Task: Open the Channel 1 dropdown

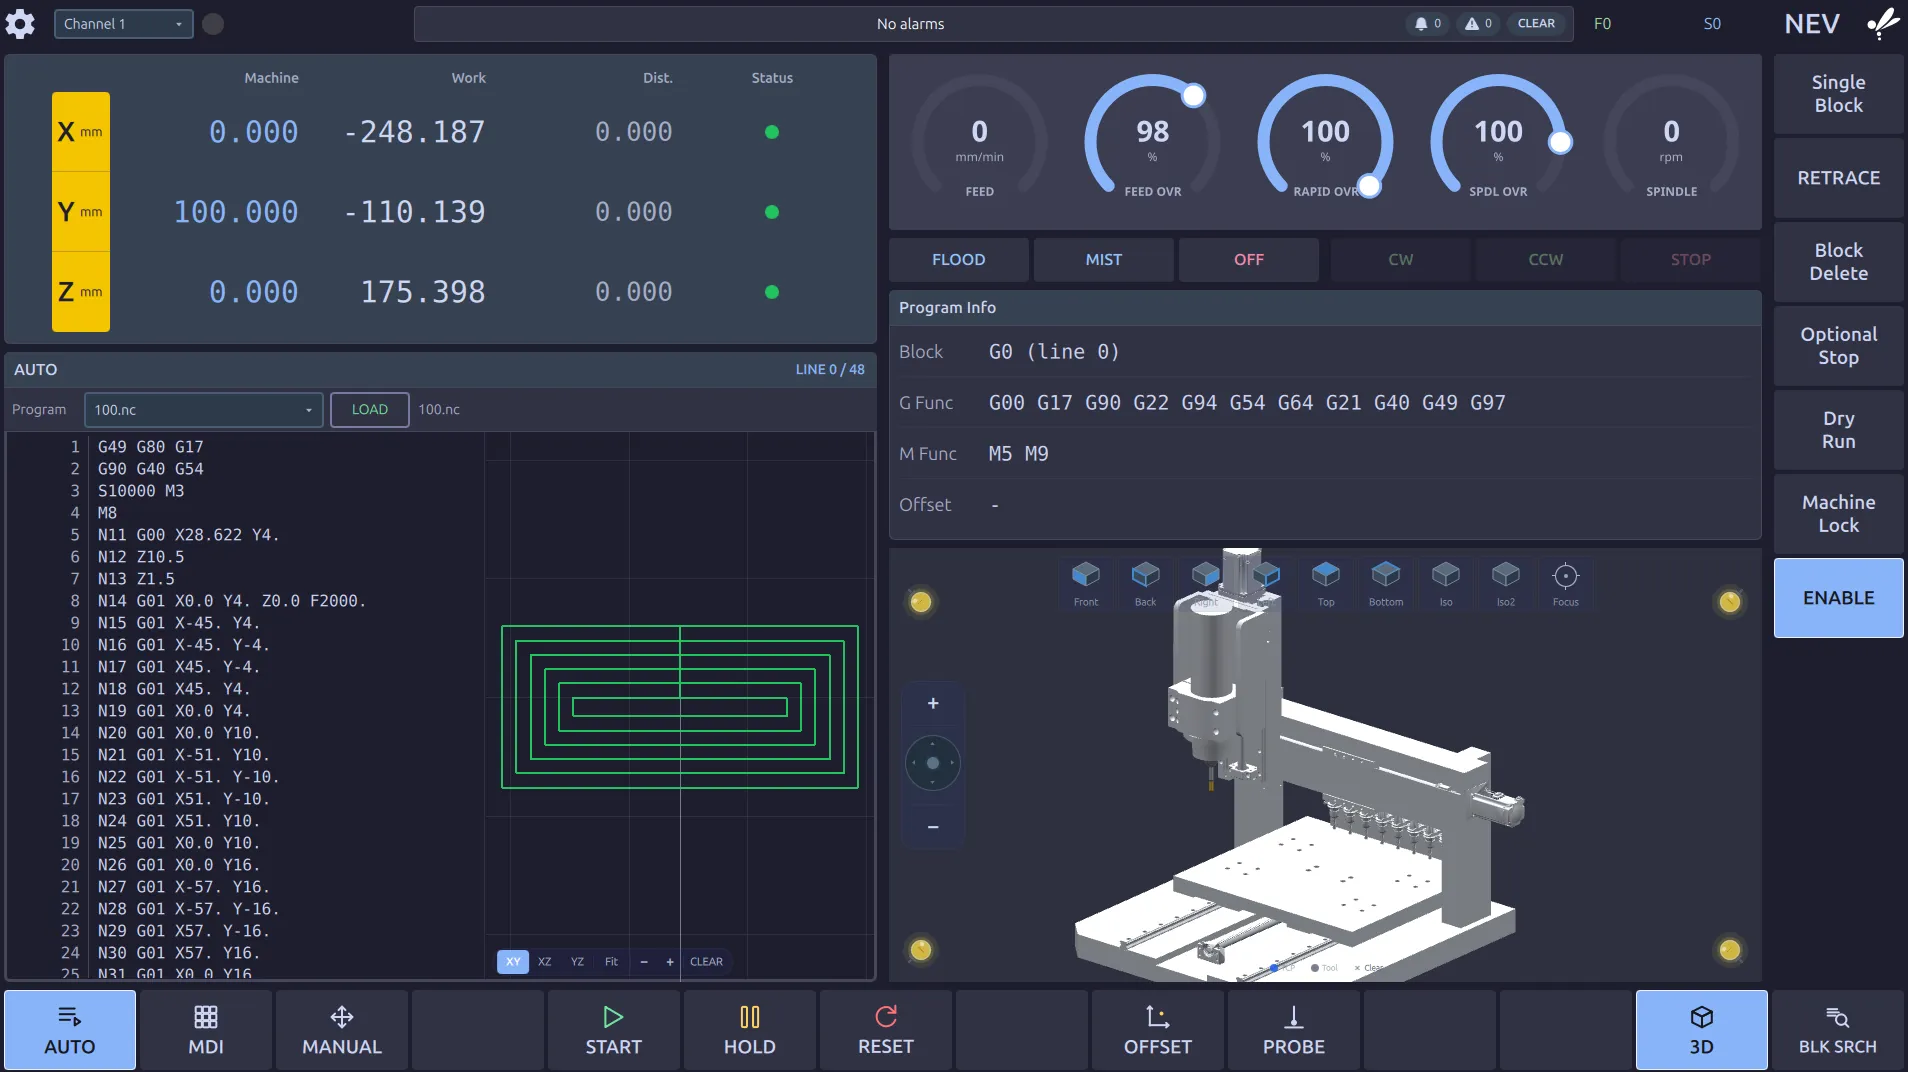Action: click(124, 24)
